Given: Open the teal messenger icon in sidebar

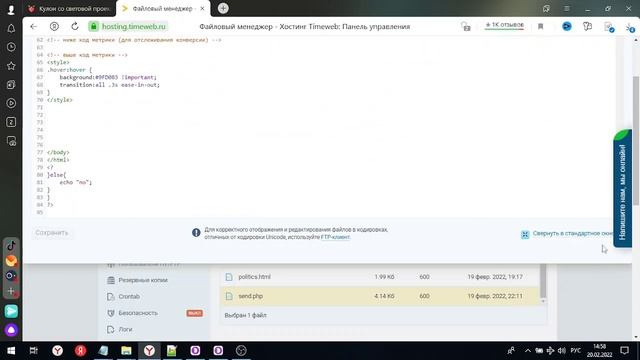Looking at the screenshot, I should tap(11, 311).
